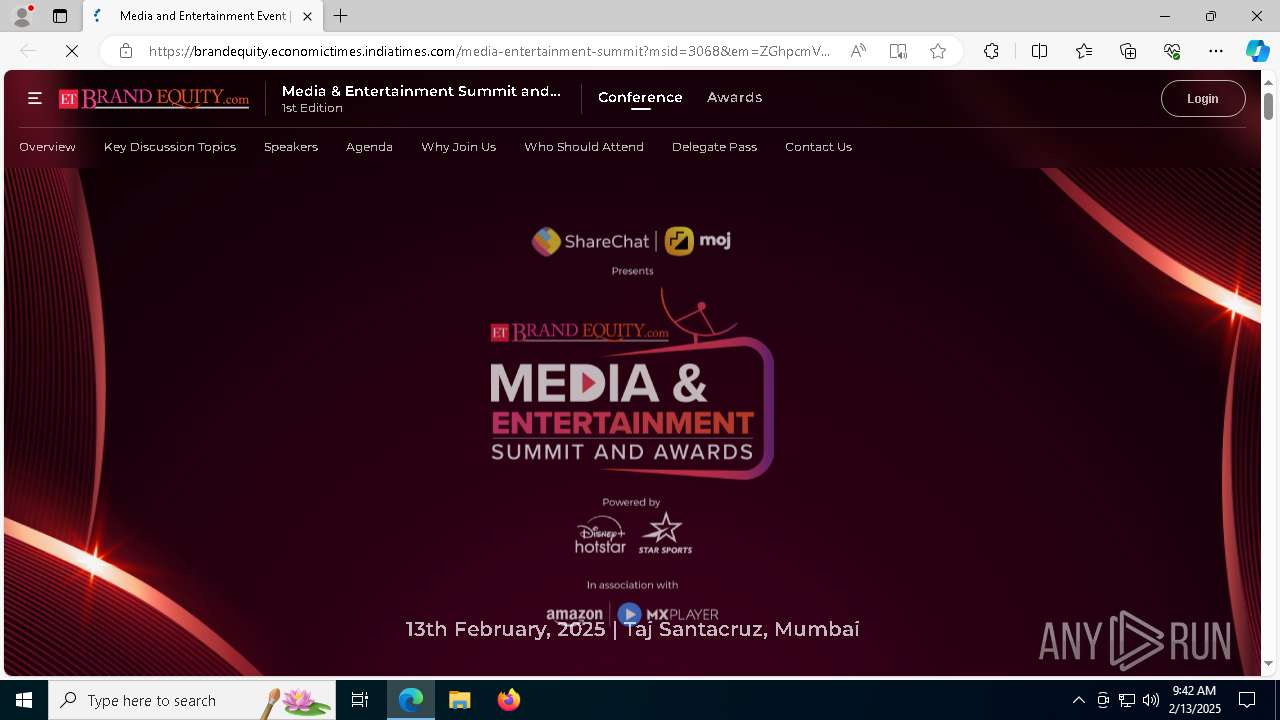
Task: Click the ET Brand Equity logo in header
Action: pos(154,98)
